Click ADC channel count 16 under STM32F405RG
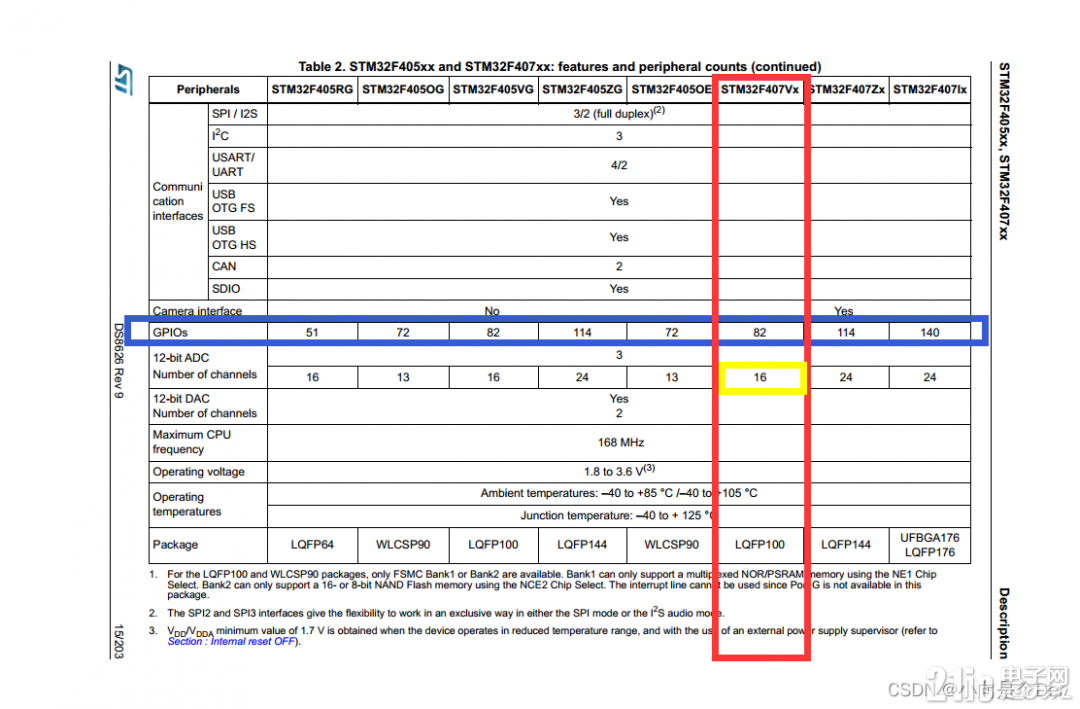The width and height of the screenshot is (1080, 709). coord(312,378)
